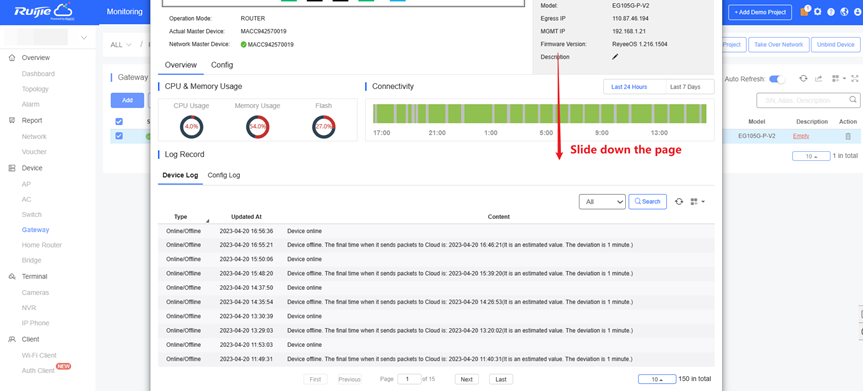Click the CPU Usage 4.0% gauge
Image resolution: width=863 pixels, height=391 pixels.
pos(191,127)
